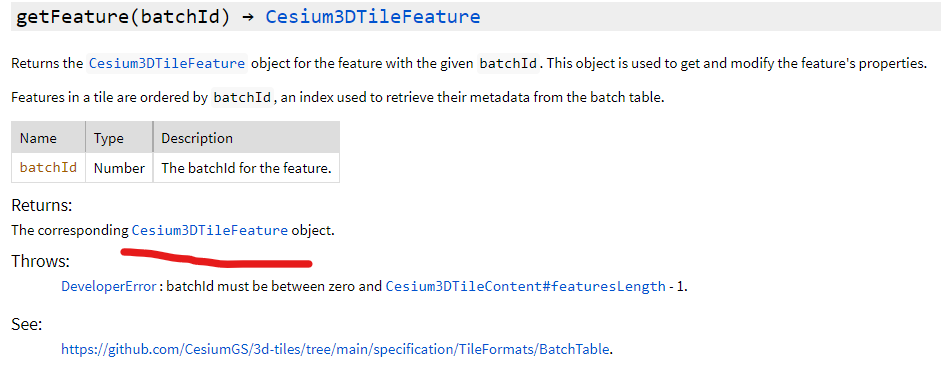
Task: Click 'The batchId for the feature.' cell
Action: pyautogui.click(x=246, y=169)
